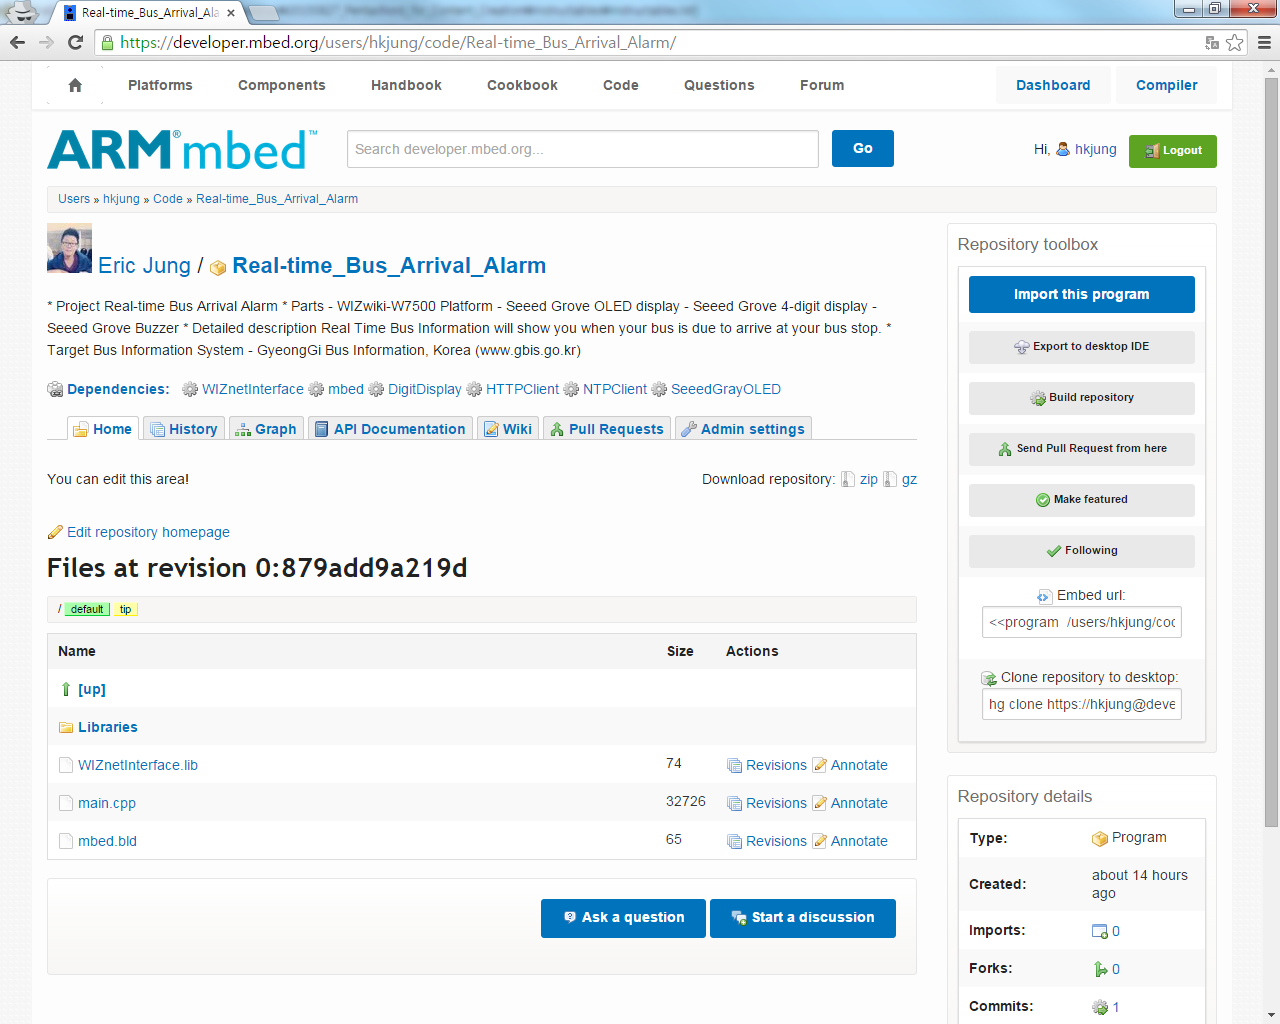Click the Forks count icon
The width and height of the screenshot is (1280, 1024).
[x=1100, y=969]
